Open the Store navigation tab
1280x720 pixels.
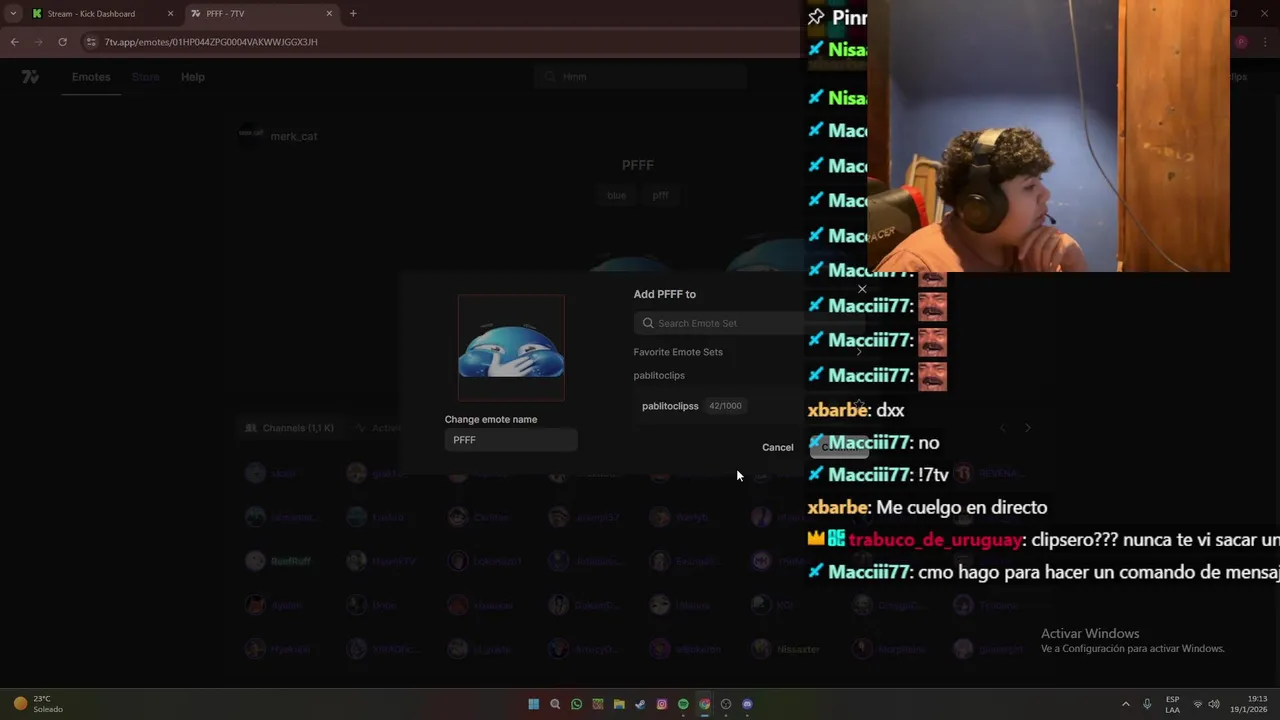tap(145, 77)
